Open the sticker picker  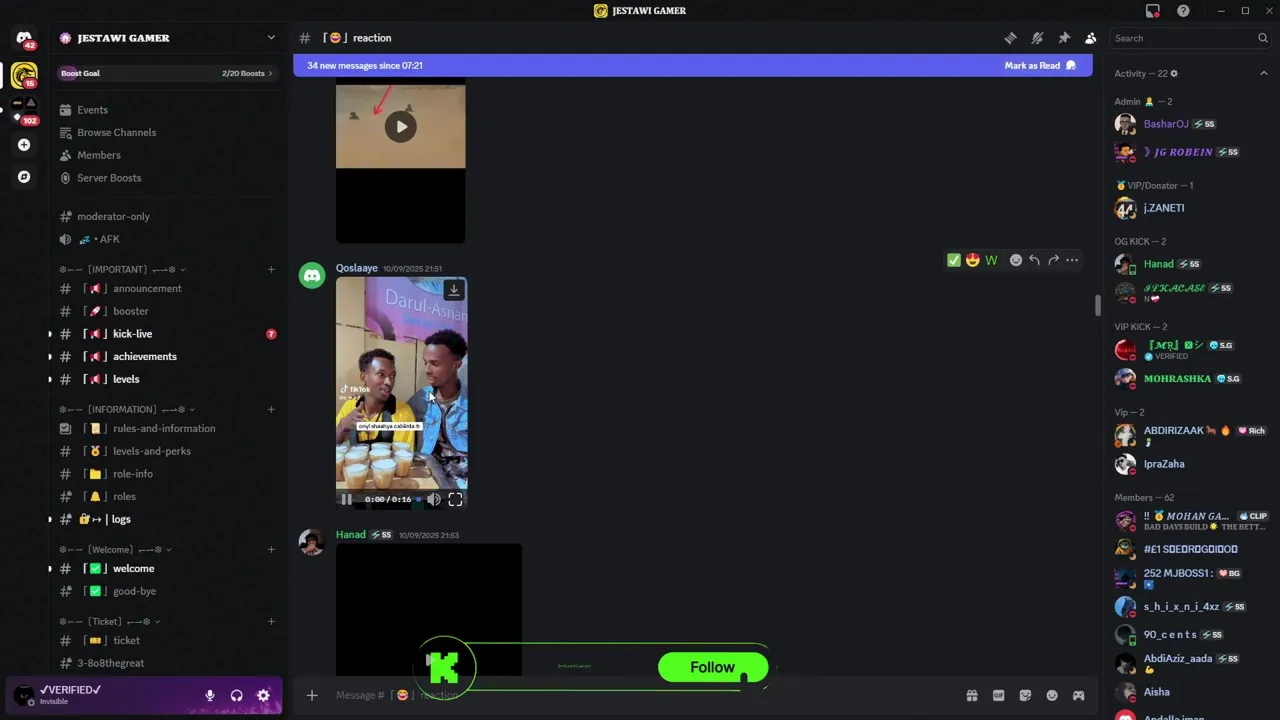point(1025,695)
